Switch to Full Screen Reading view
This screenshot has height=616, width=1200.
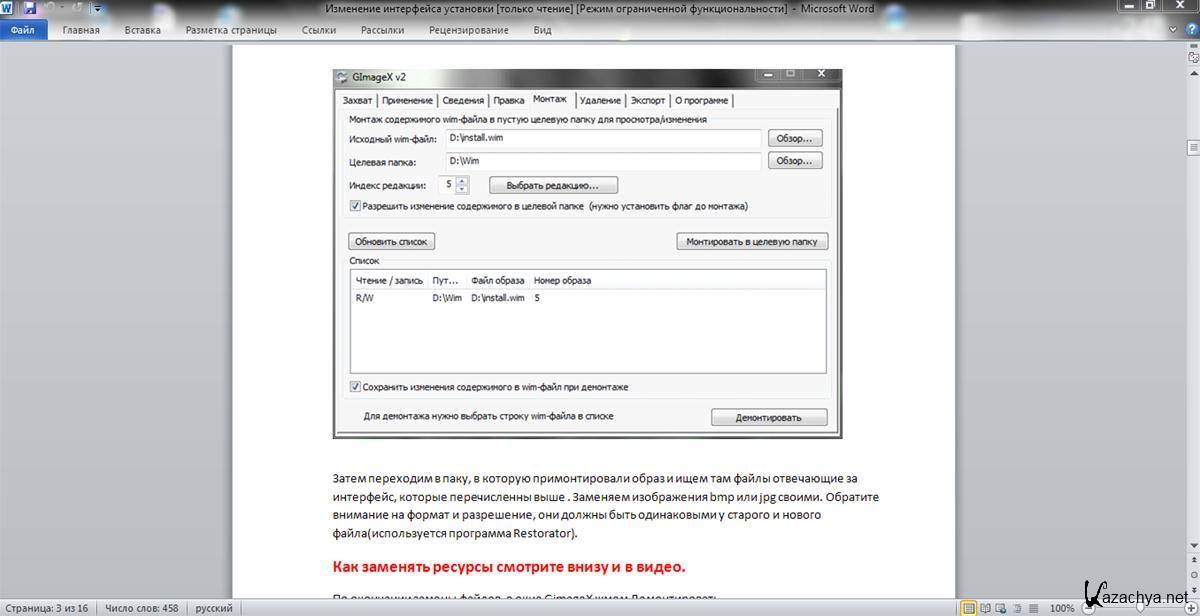(984, 608)
